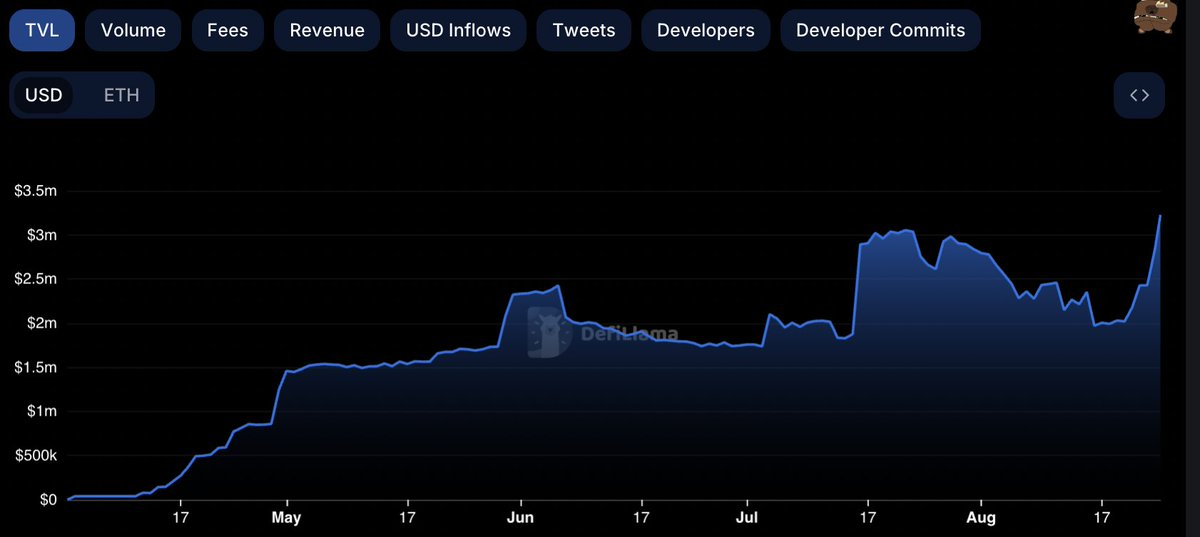Toggle the Developer Commits chip
This screenshot has height=537, width=1200.
(x=881, y=30)
